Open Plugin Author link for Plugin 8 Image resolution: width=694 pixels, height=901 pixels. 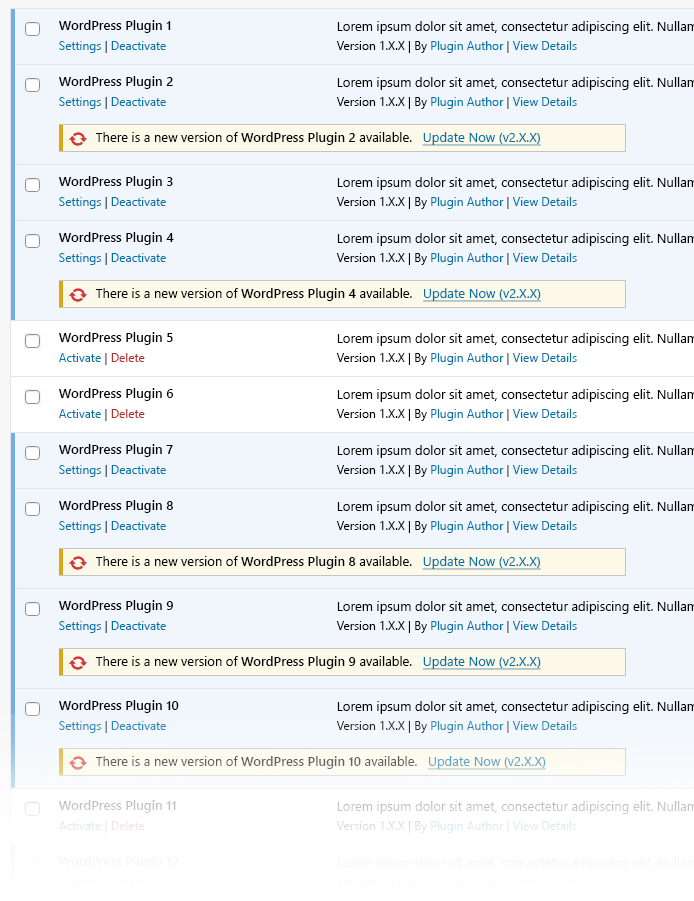point(466,526)
